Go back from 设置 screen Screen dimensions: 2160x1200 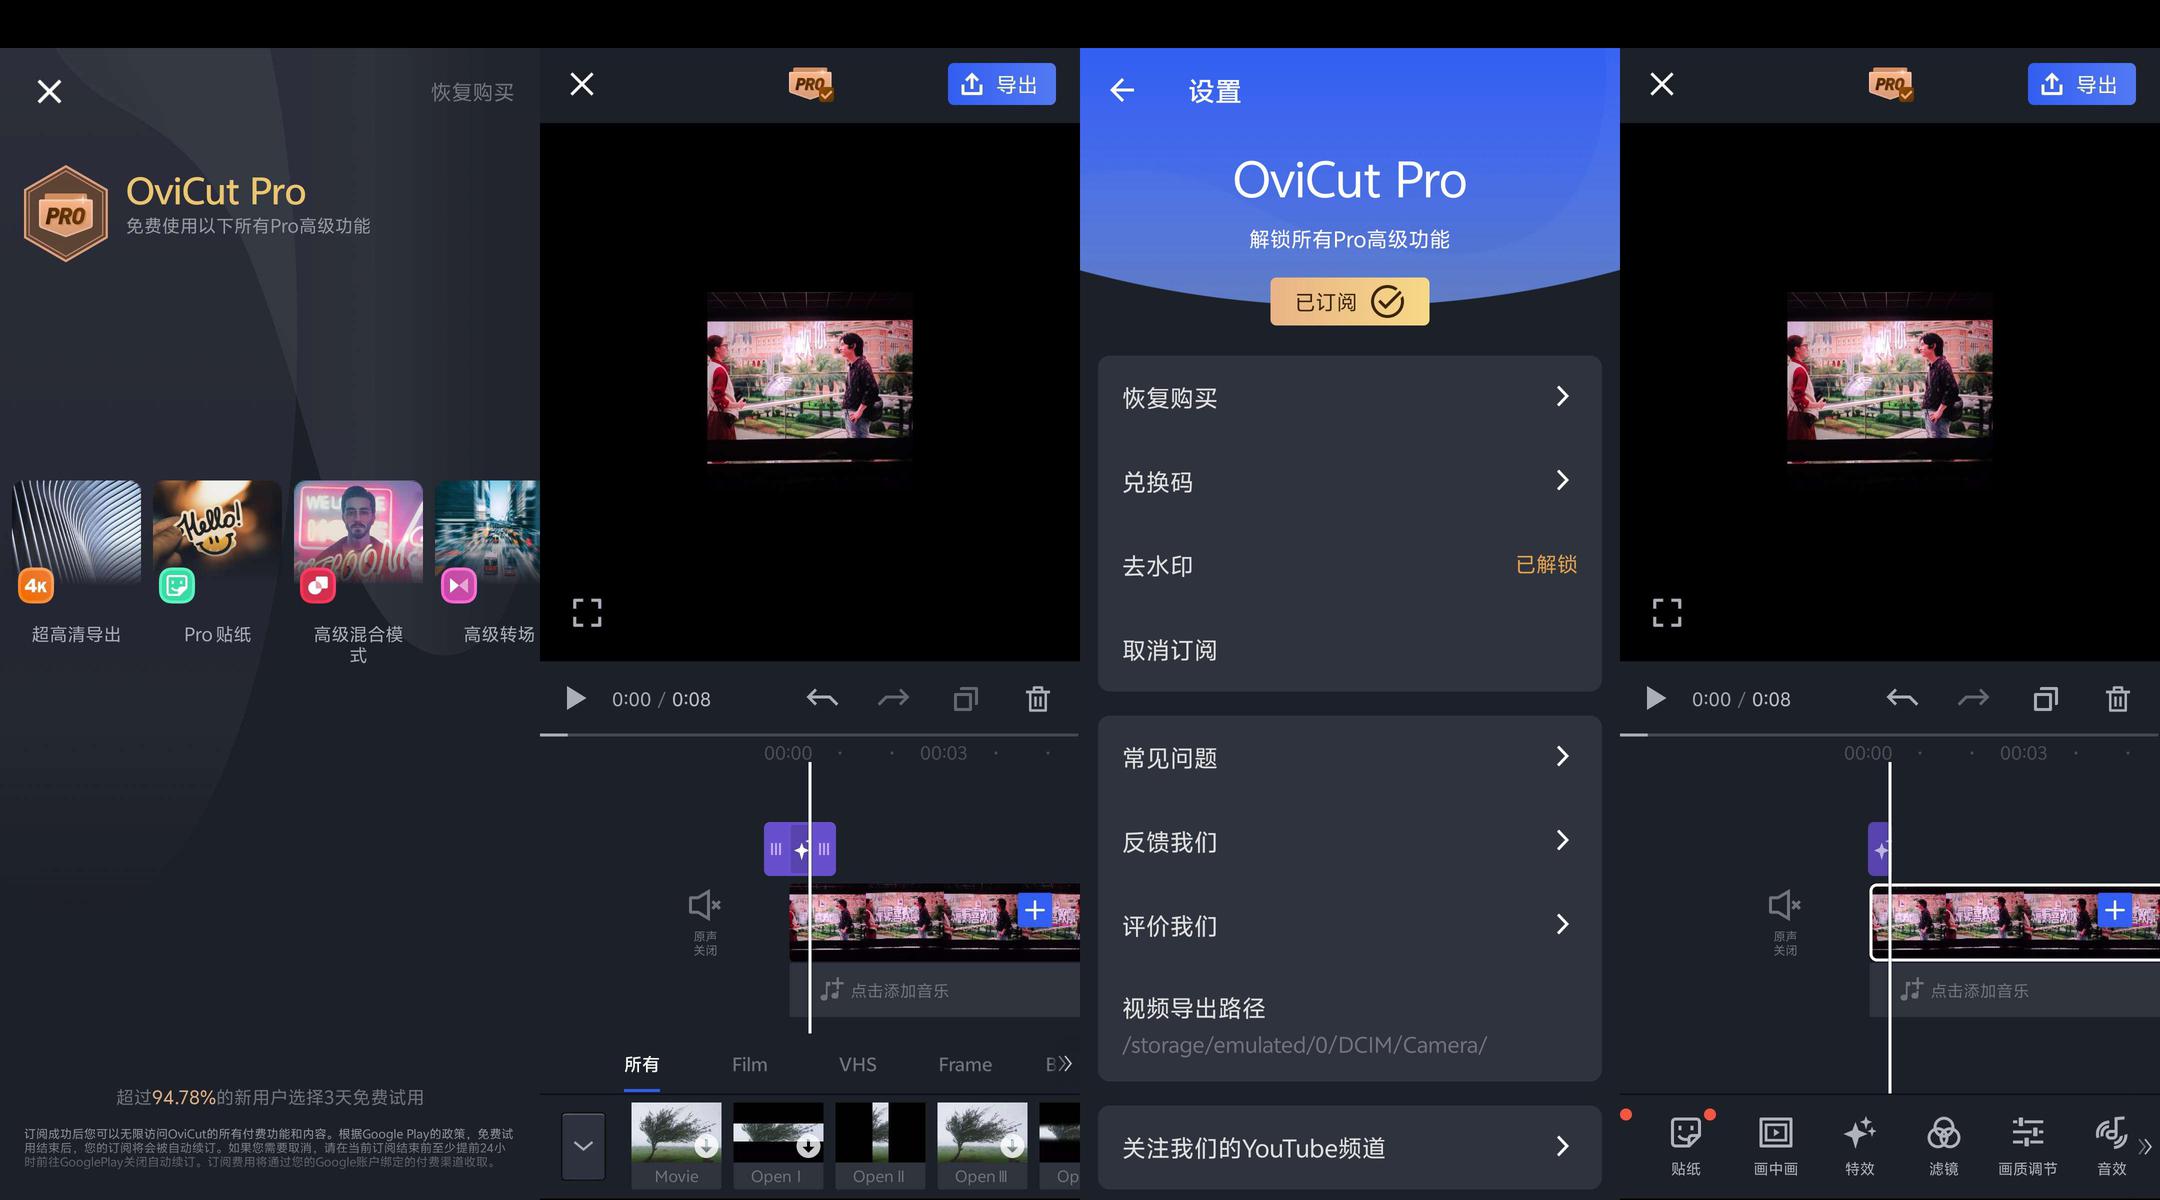[x=1122, y=91]
